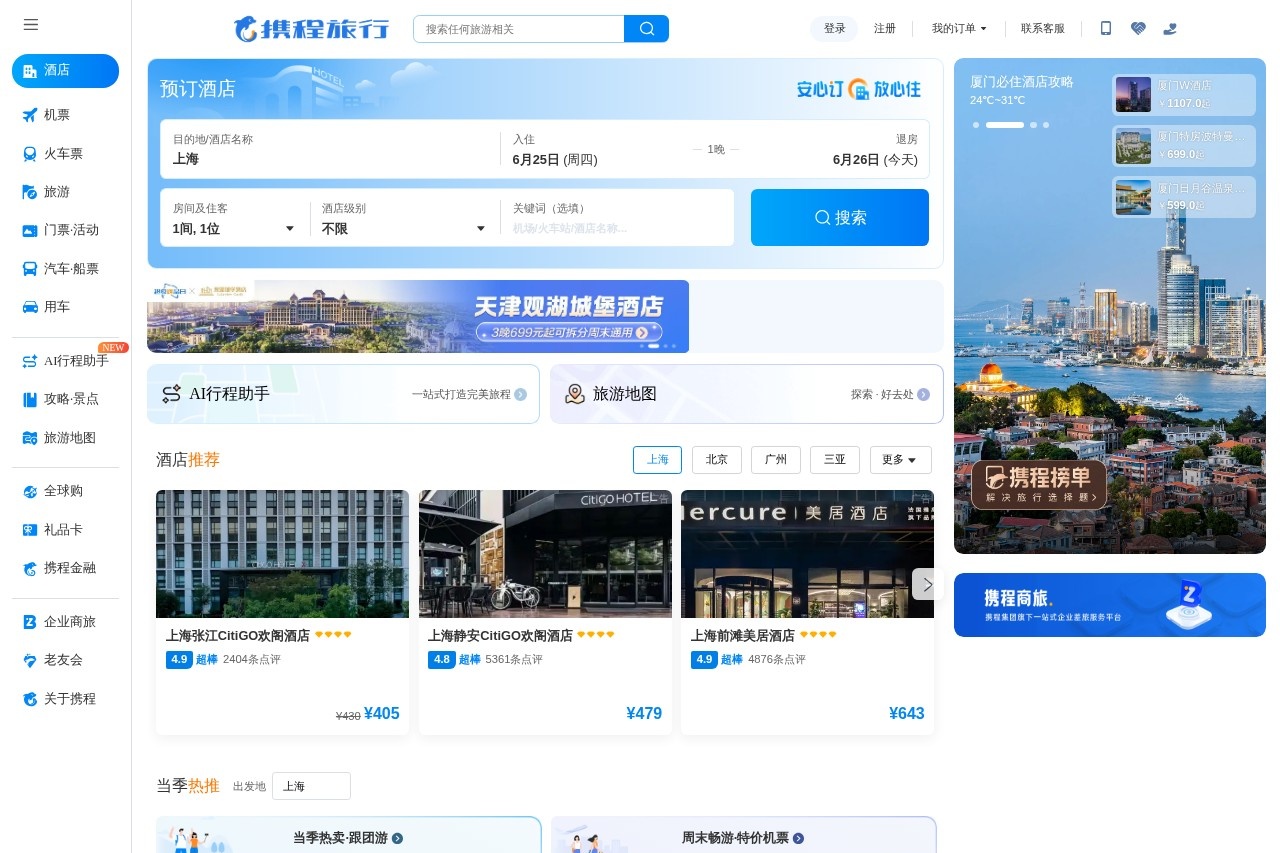This screenshot has height=853, width=1280.
Task: Open the 旅游 travel sidebar item
Action: [65, 192]
